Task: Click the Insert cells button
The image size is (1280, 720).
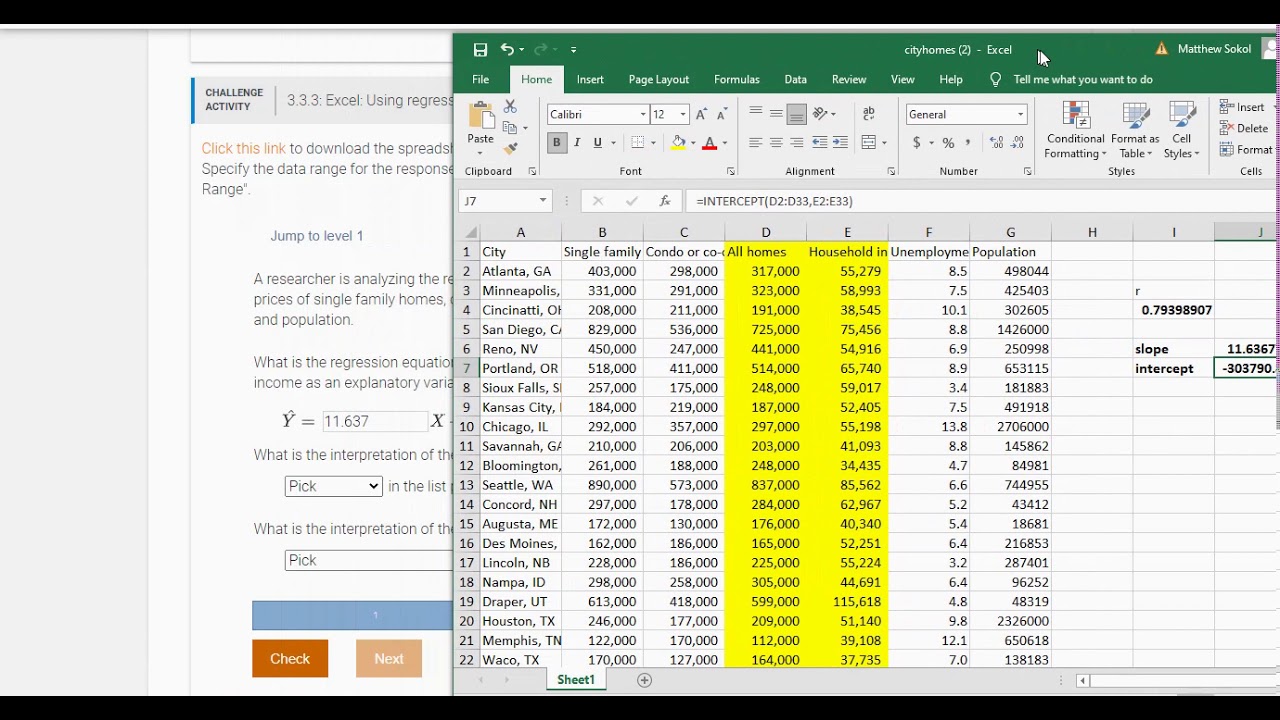Action: tap(1243, 107)
